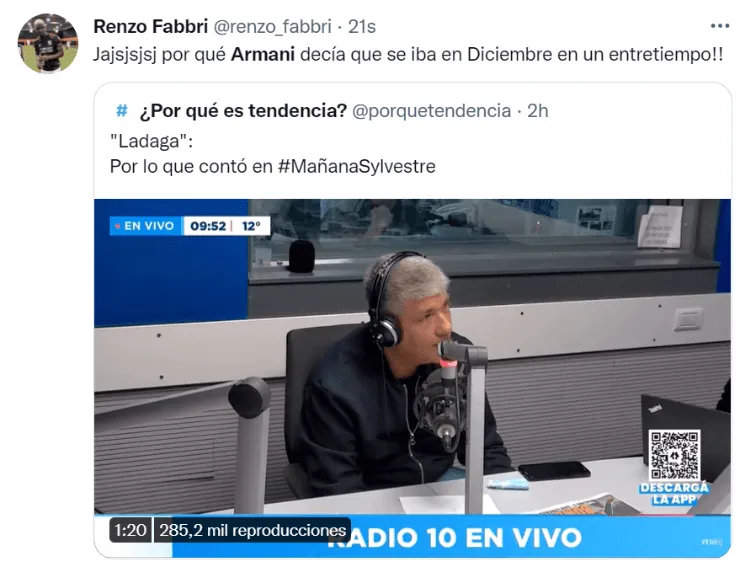The image size is (740, 567).
Task: Click the quoted tweet's "Ladaga" text
Action: [151, 141]
